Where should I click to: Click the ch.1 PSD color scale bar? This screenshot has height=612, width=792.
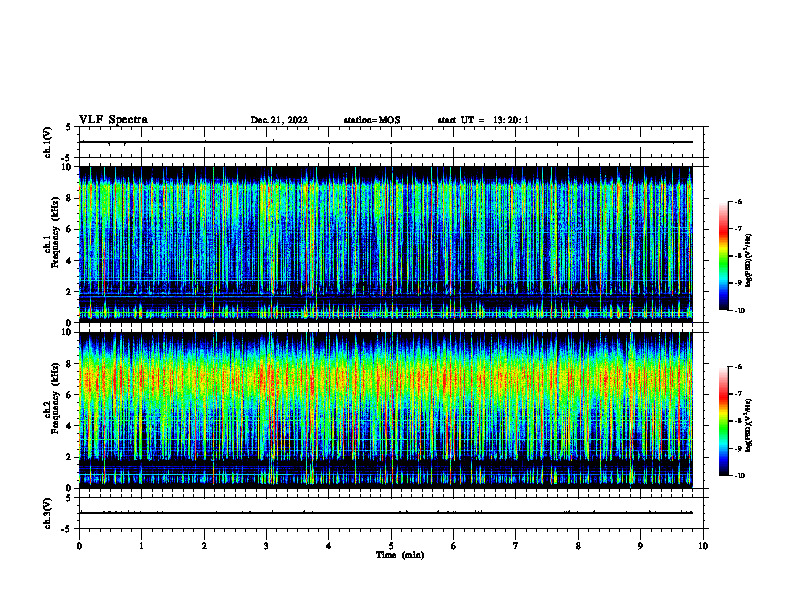tap(724, 256)
